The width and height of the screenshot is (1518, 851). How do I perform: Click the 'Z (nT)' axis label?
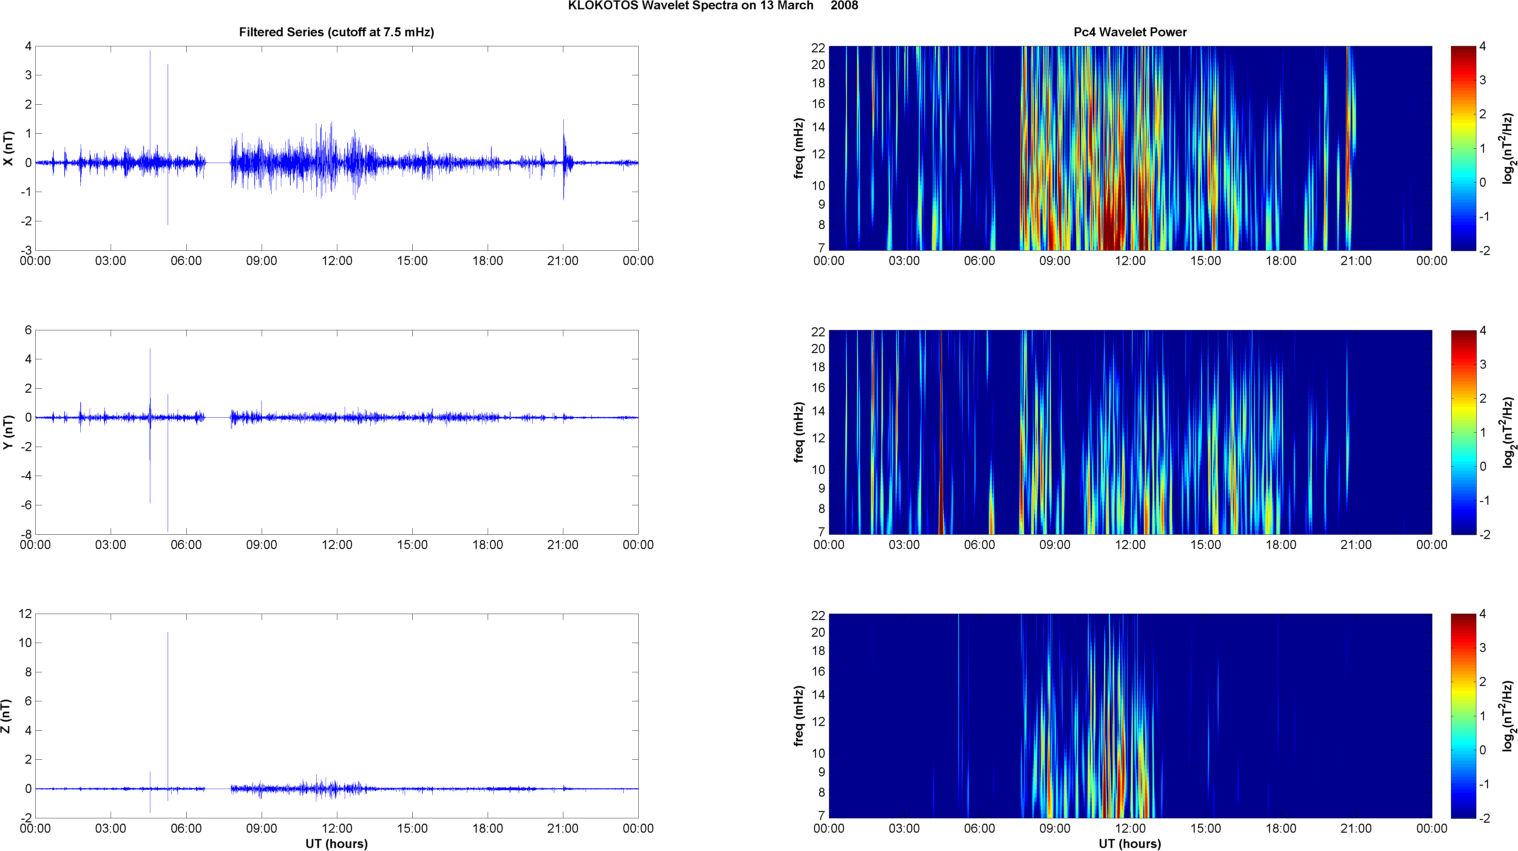[x=8, y=716]
